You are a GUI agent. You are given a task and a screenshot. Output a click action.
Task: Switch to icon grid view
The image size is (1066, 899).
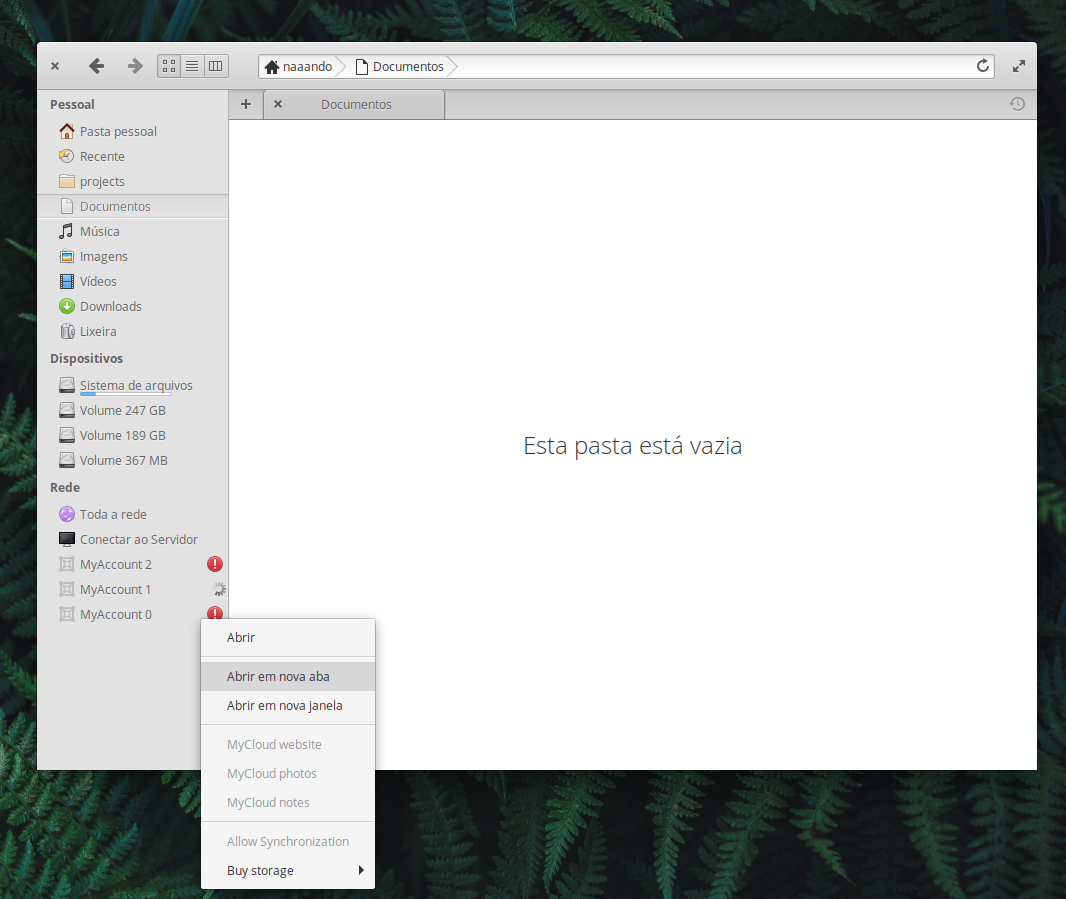click(169, 66)
